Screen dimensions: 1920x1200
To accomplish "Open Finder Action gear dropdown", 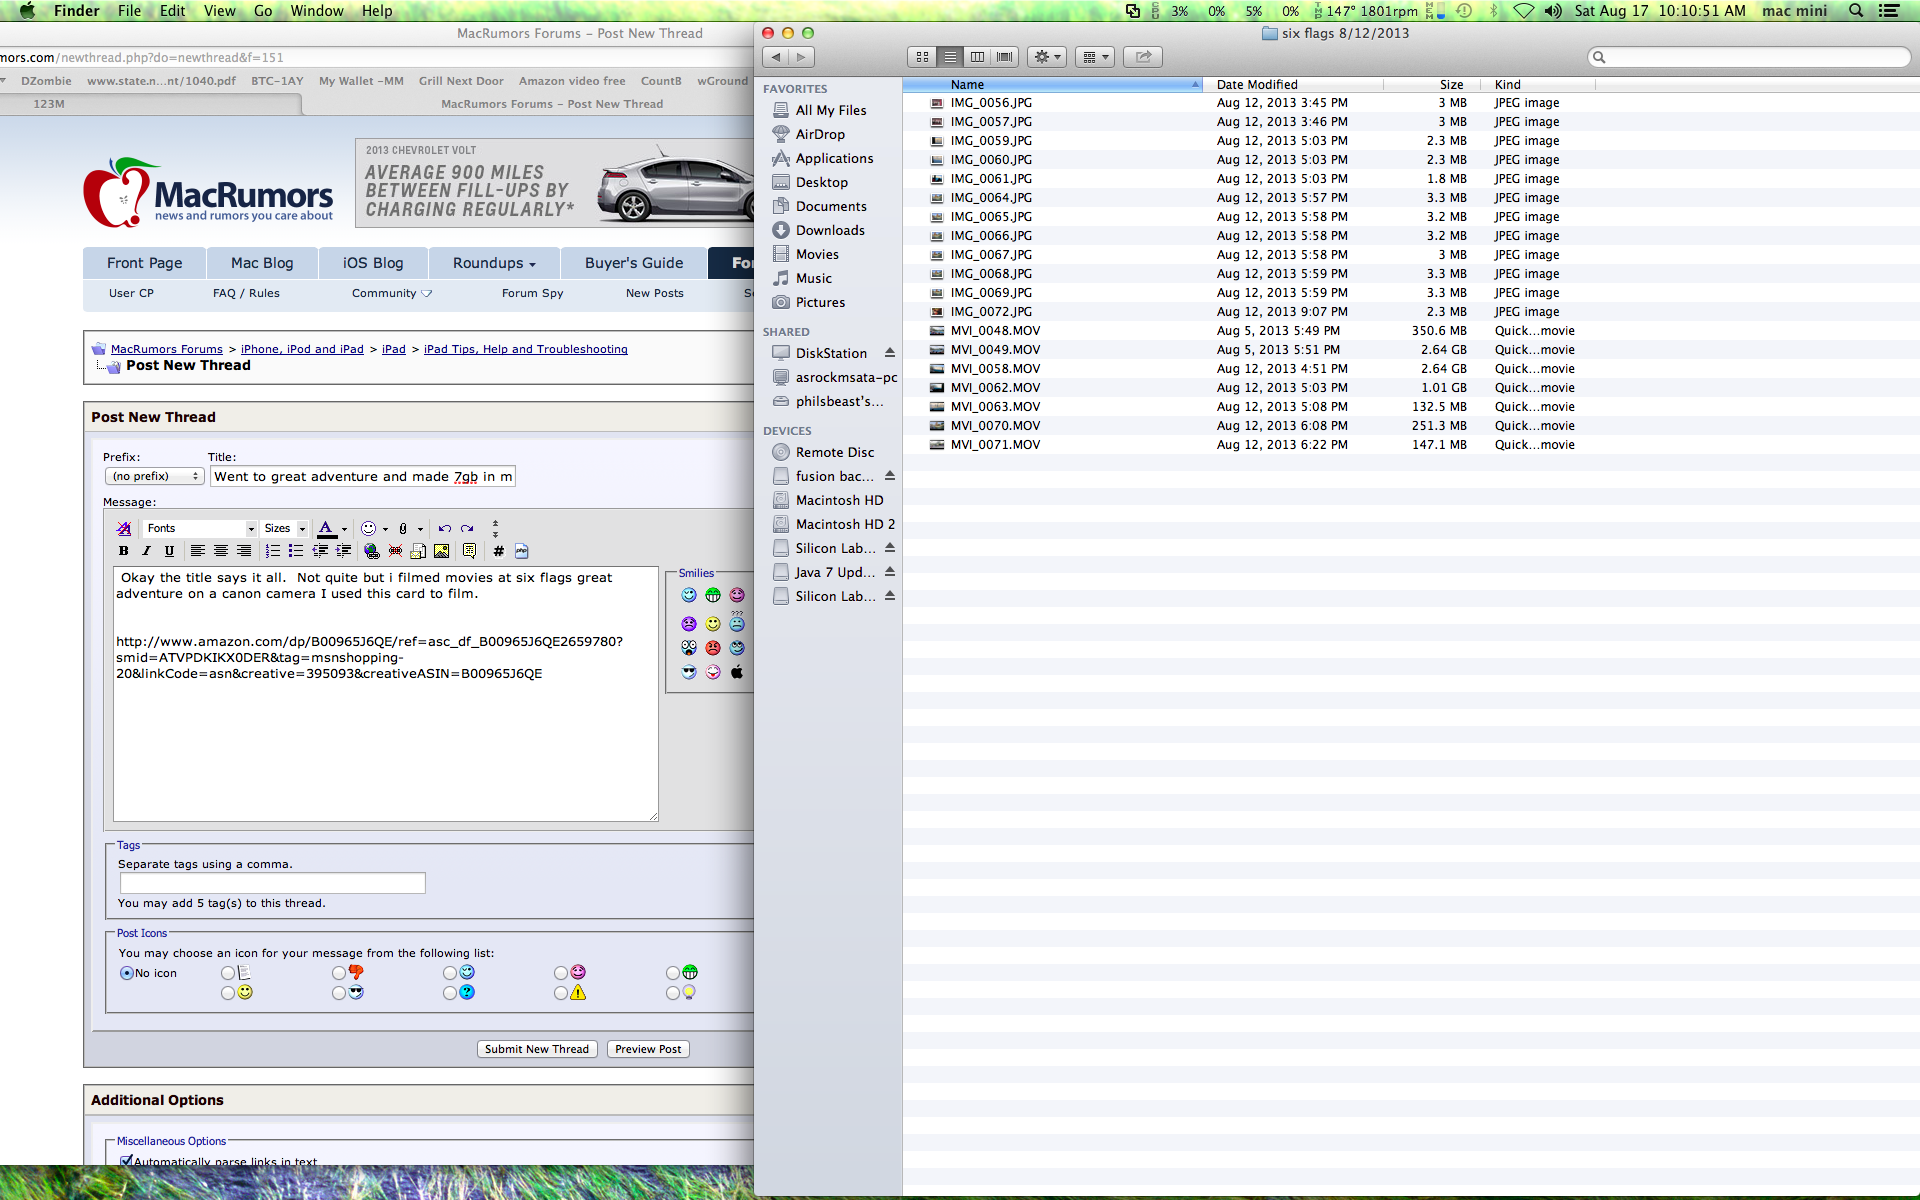I will point(1047,57).
